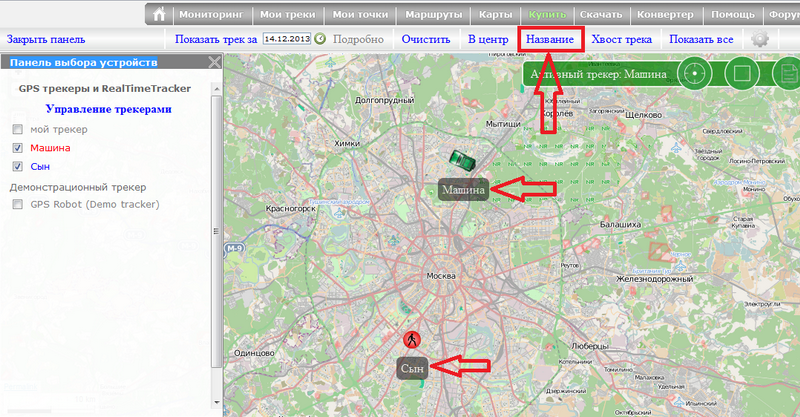Click the track date input field
Viewport: 800px width, 417px height.
[x=286, y=39]
